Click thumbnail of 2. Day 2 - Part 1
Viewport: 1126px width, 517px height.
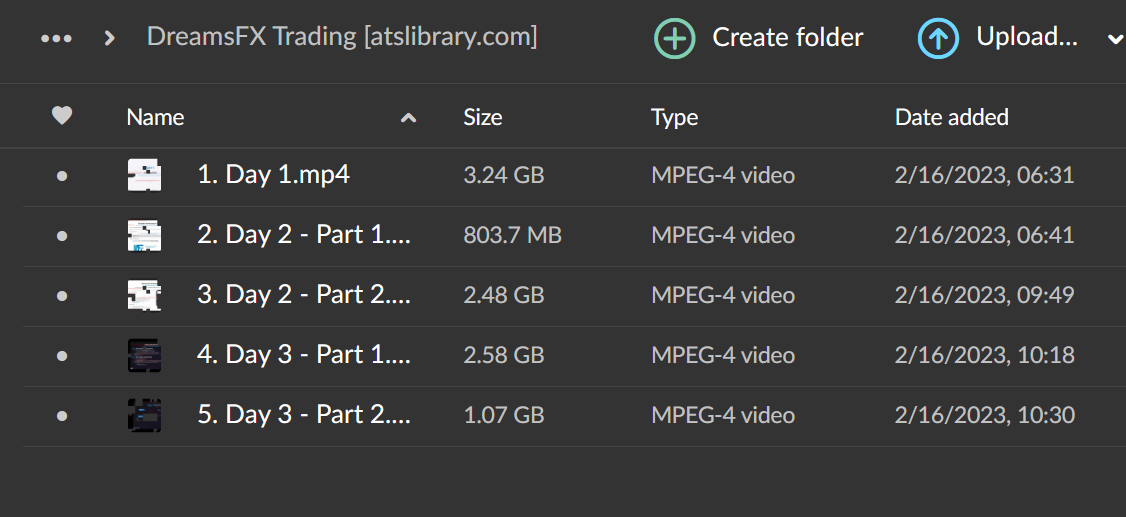tap(145, 235)
